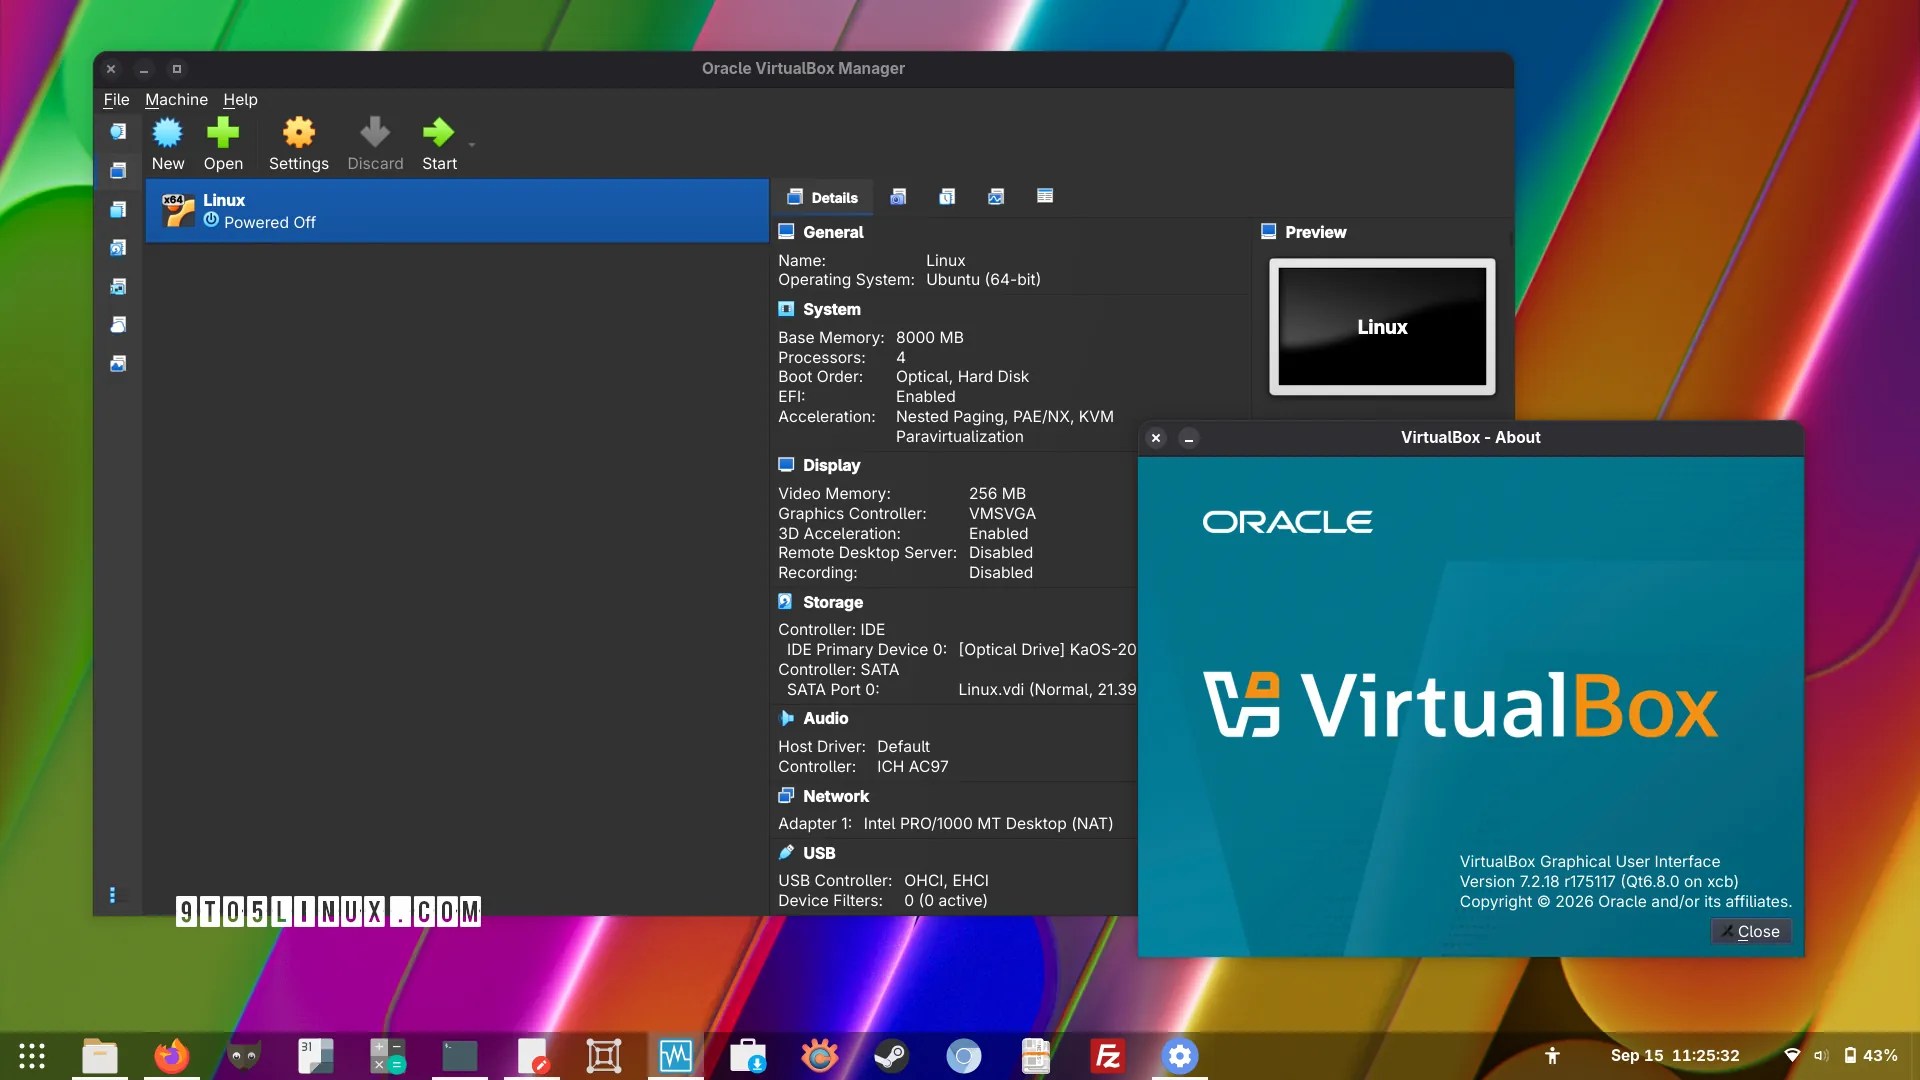Click the 8000 MB base memory value
Viewport: 1920px width, 1080px height.
[929, 338]
